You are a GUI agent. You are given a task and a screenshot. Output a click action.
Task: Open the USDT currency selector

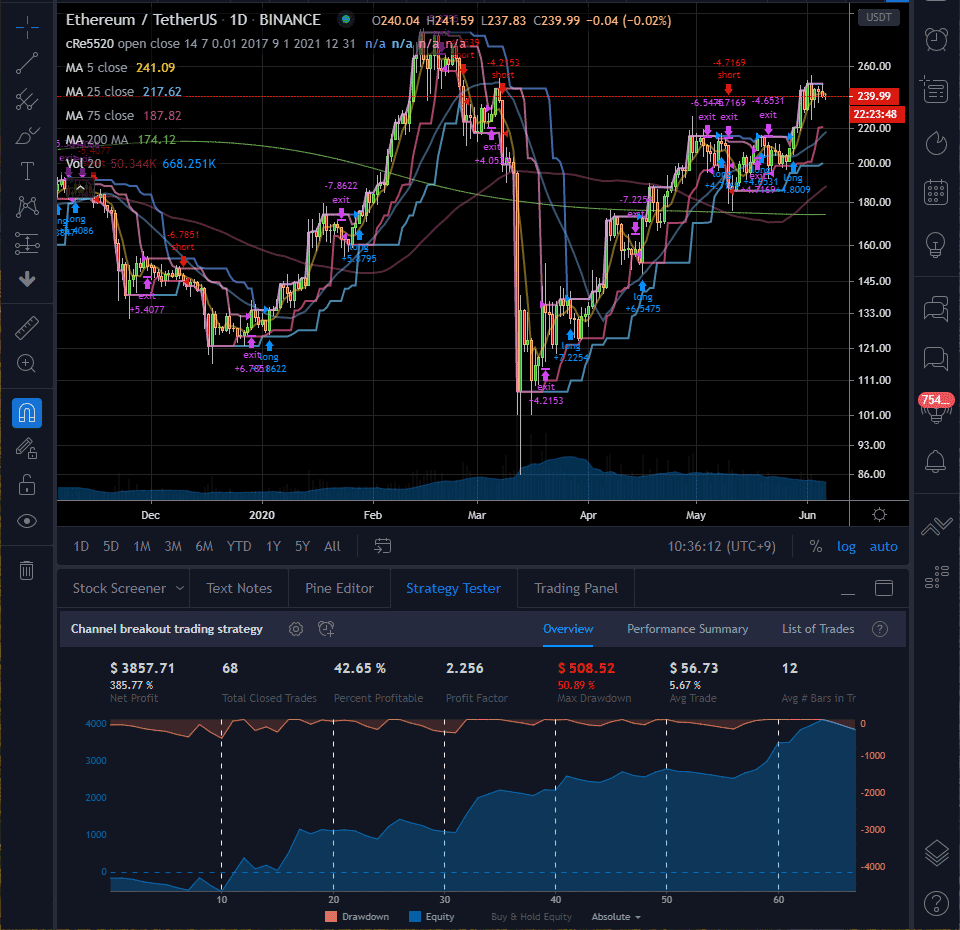pos(879,17)
